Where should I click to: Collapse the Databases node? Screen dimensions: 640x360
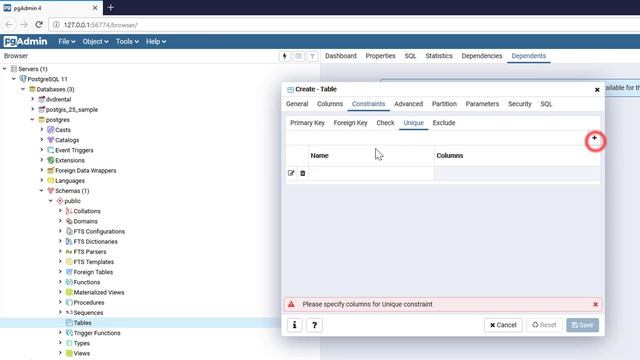[x=23, y=89]
